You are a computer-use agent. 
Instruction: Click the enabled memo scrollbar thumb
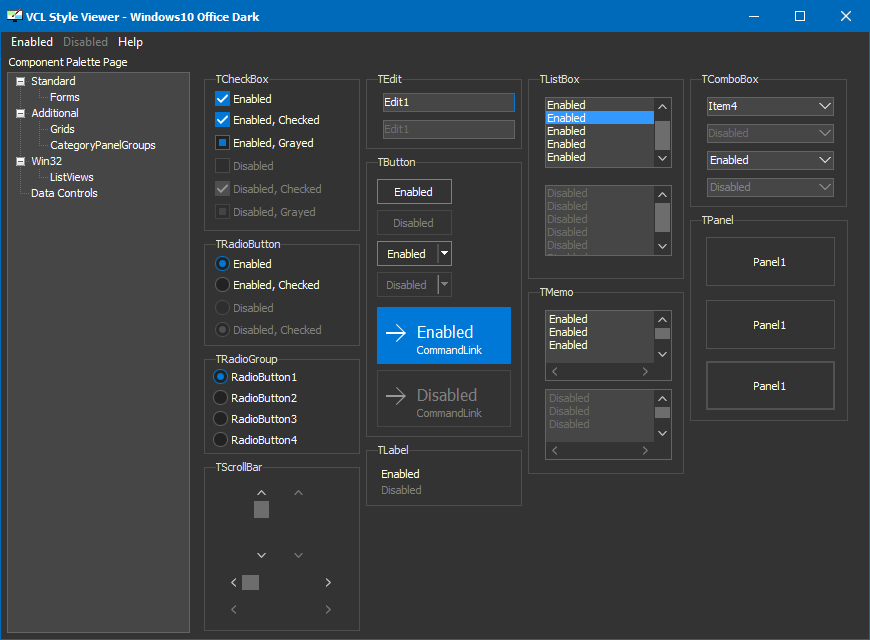[x=662, y=334]
